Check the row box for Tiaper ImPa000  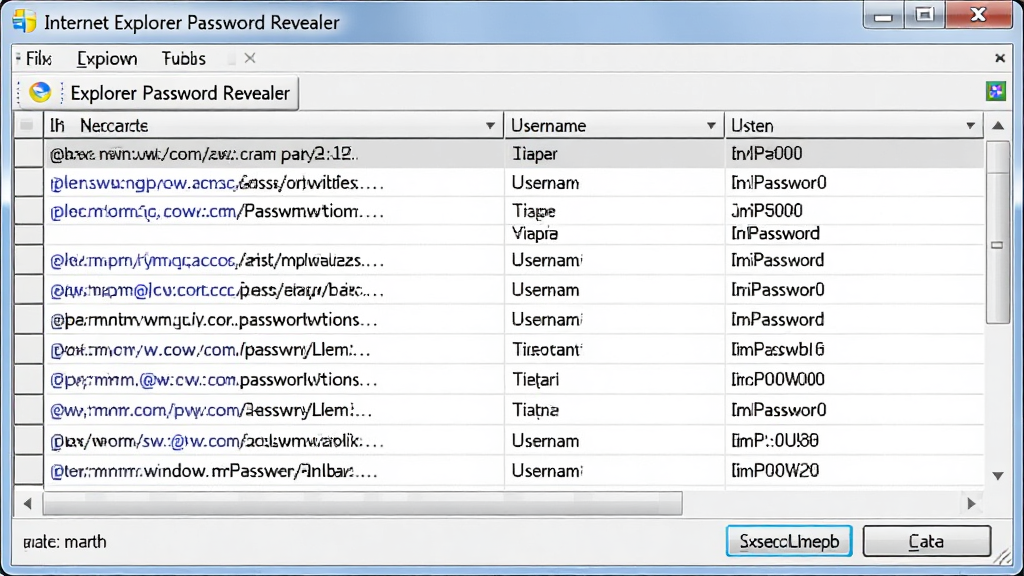29,154
